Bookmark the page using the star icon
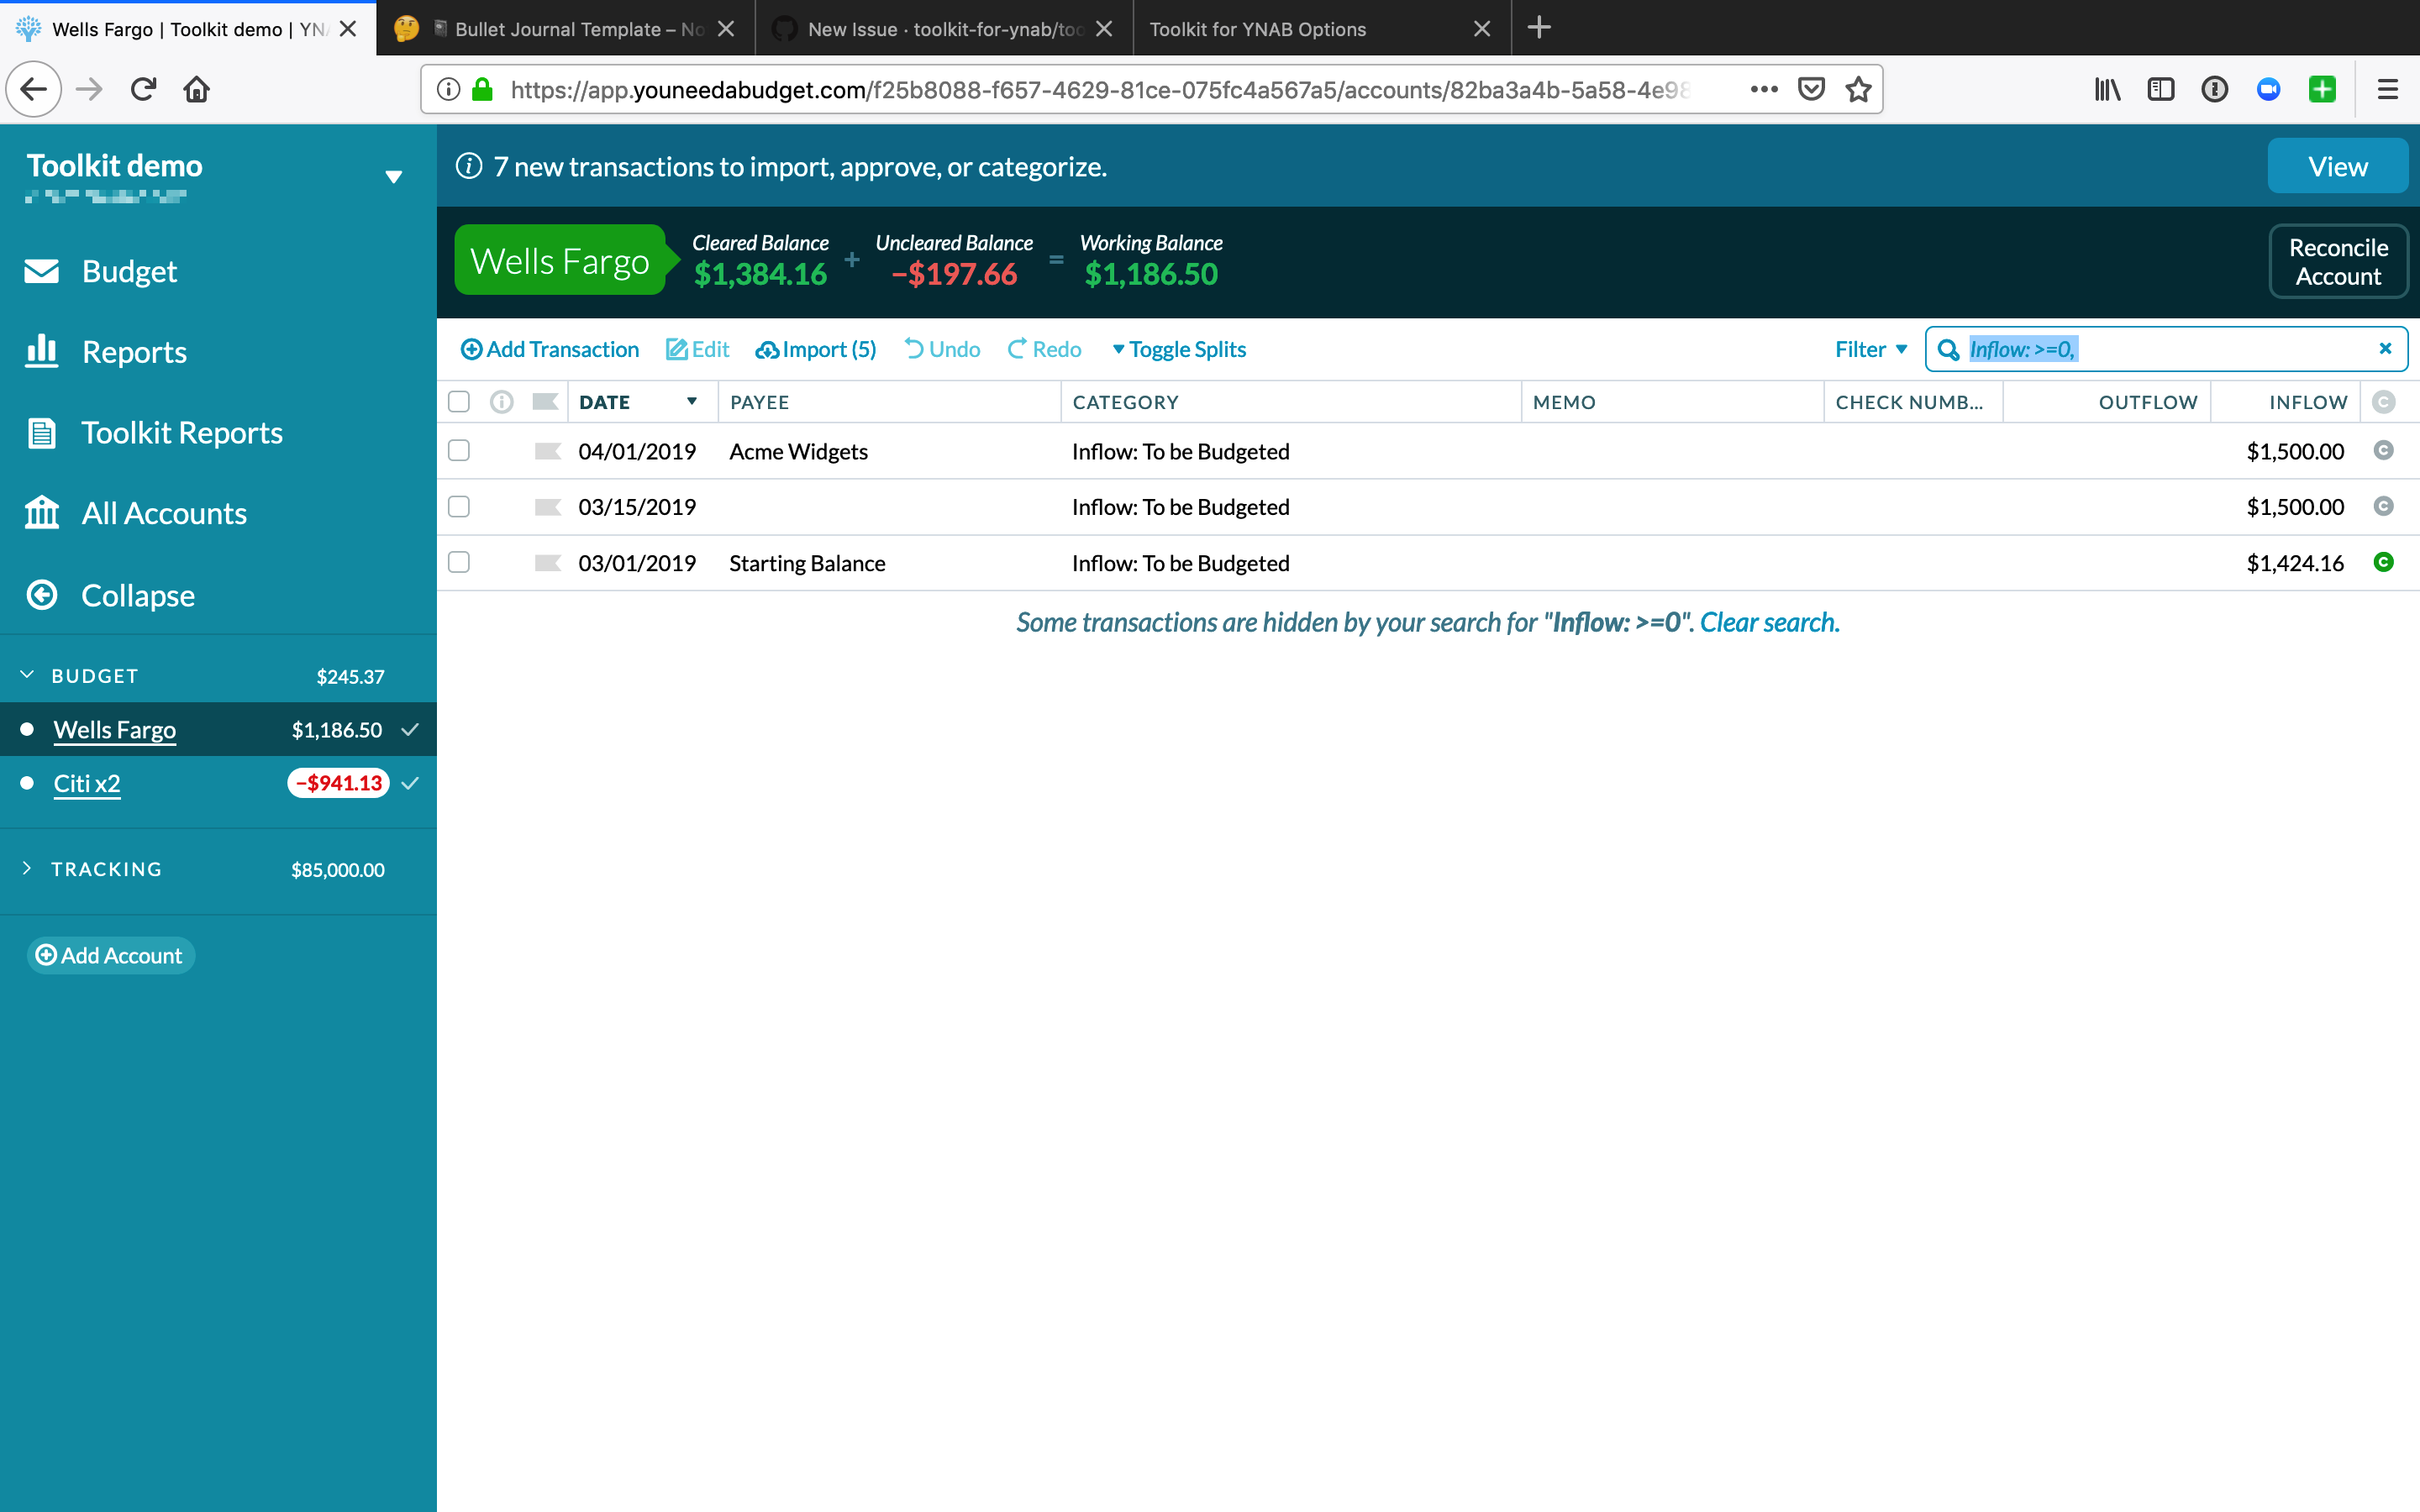Screen dimensions: 2420x1512 point(1858,88)
